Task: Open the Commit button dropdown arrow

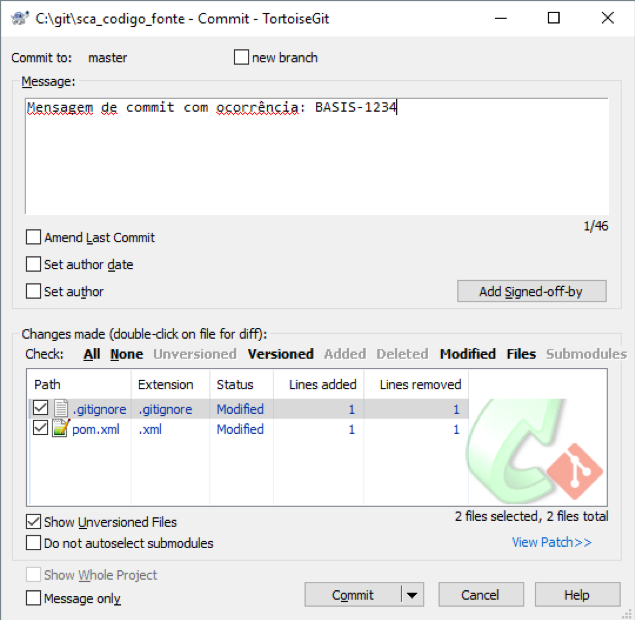Action: [412, 595]
